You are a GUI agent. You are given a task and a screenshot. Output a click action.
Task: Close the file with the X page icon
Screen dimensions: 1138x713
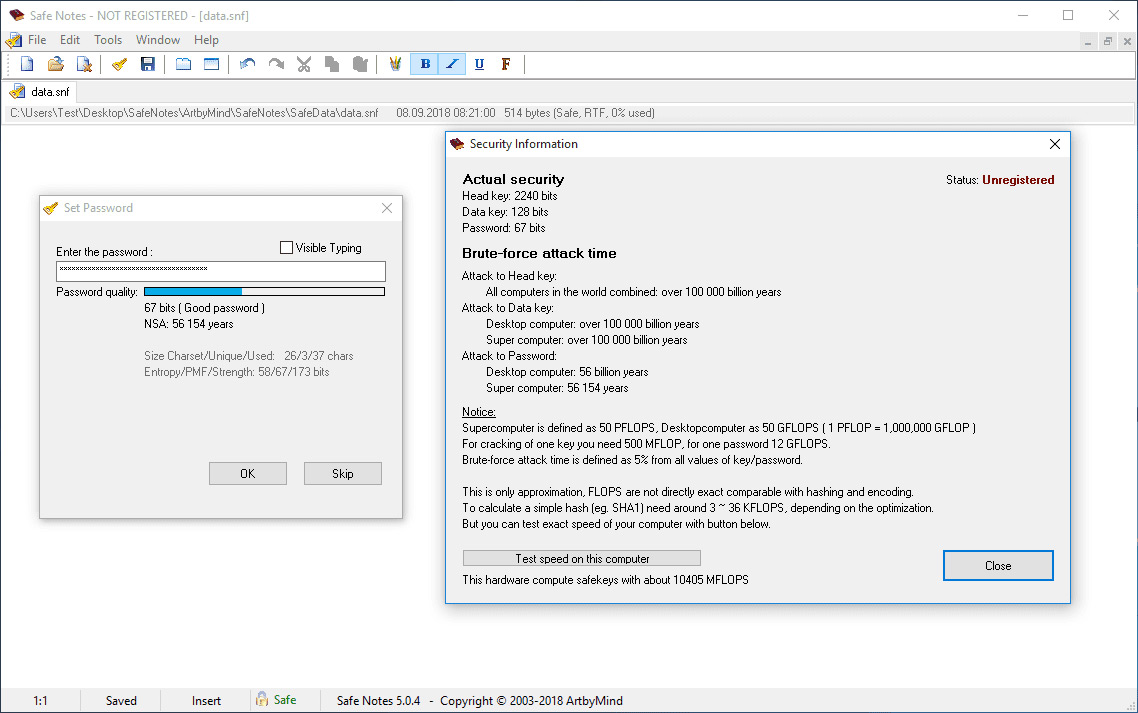(x=84, y=65)
